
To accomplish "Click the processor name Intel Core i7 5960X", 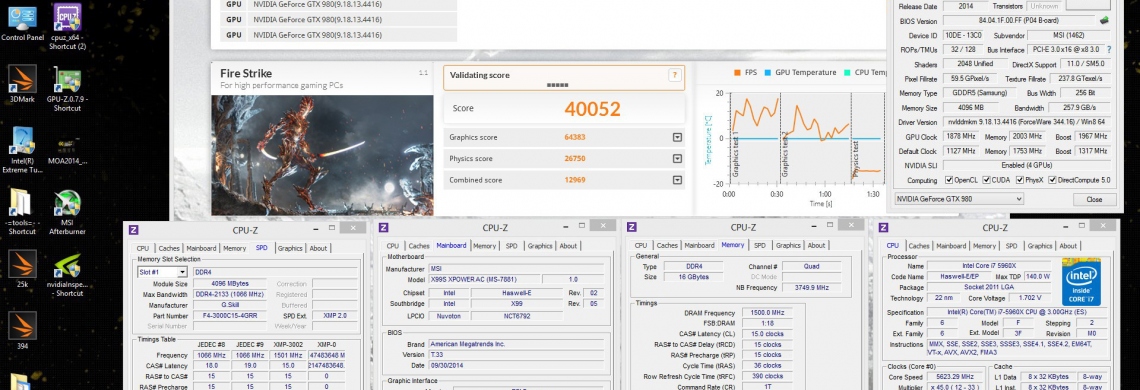I will click(x=992, y=266).
